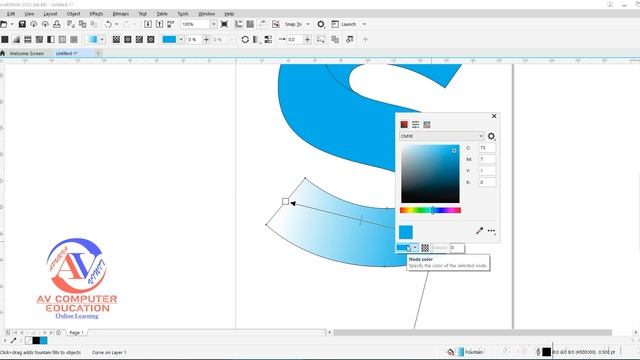This screenshot has width=640, height=360.
Task: Show color viewers red square icon
Action: coord(404,124)
